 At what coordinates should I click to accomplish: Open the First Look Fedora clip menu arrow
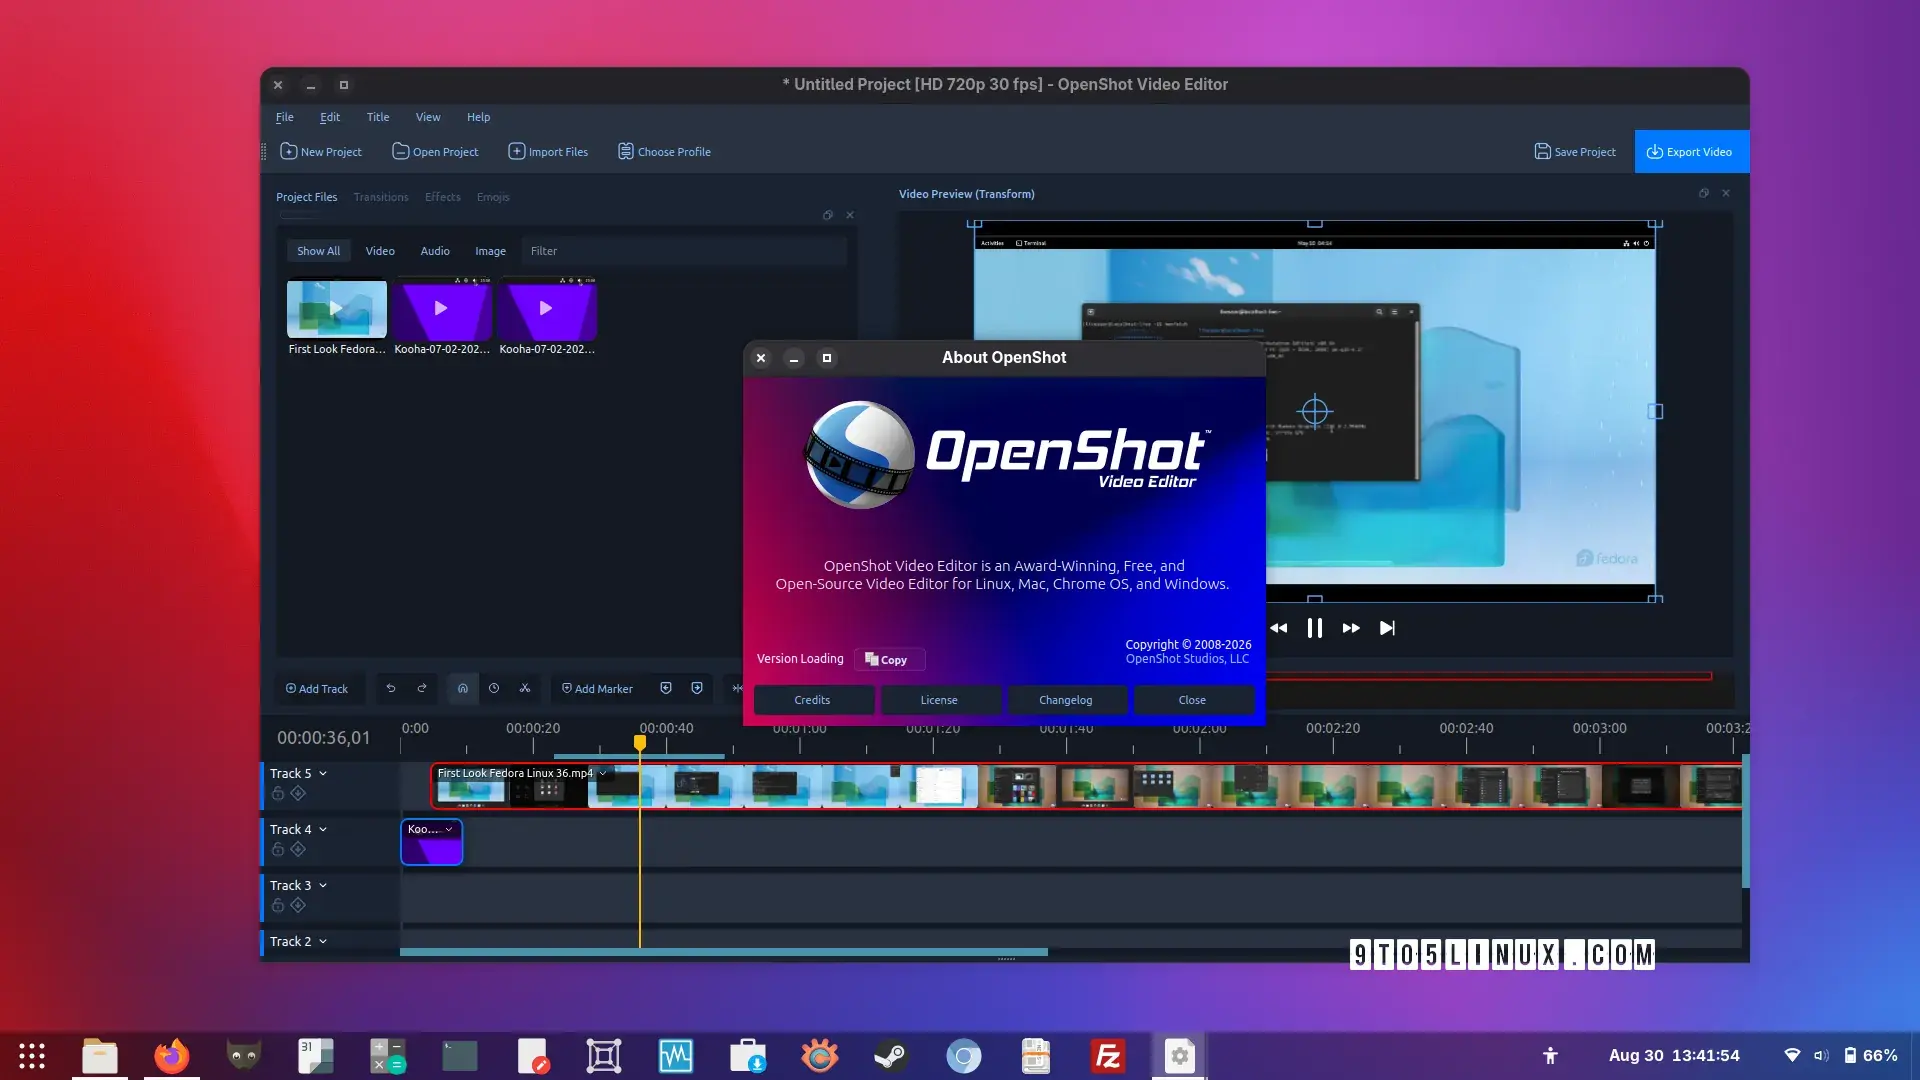pos(603,773)
